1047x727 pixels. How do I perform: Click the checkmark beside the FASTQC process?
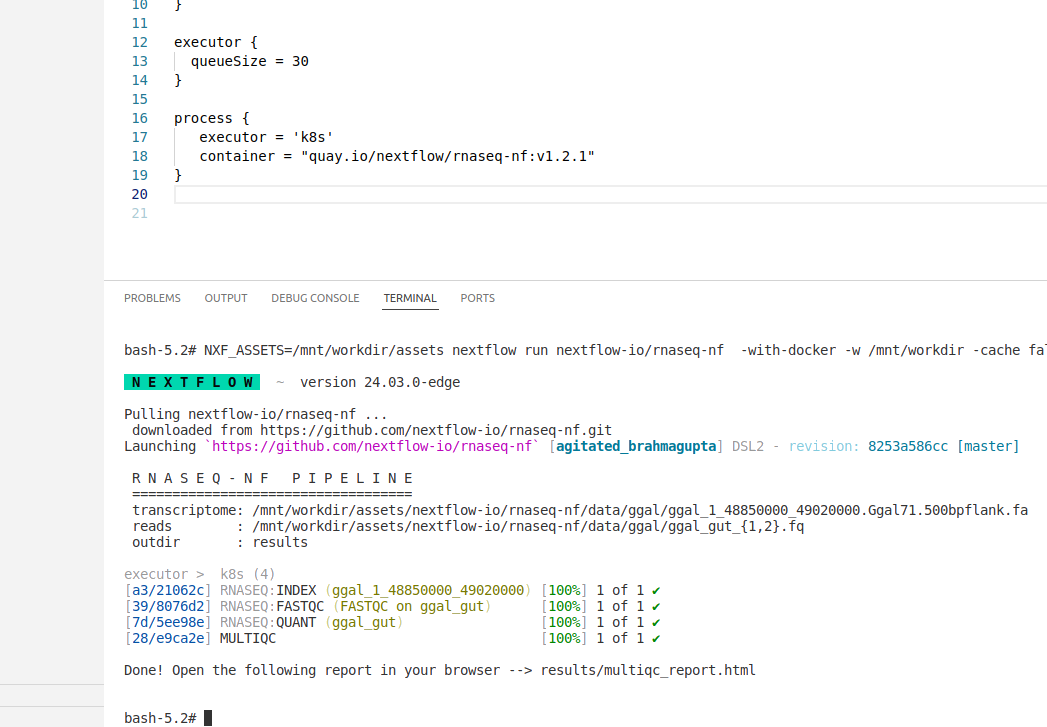pos(656,606)
